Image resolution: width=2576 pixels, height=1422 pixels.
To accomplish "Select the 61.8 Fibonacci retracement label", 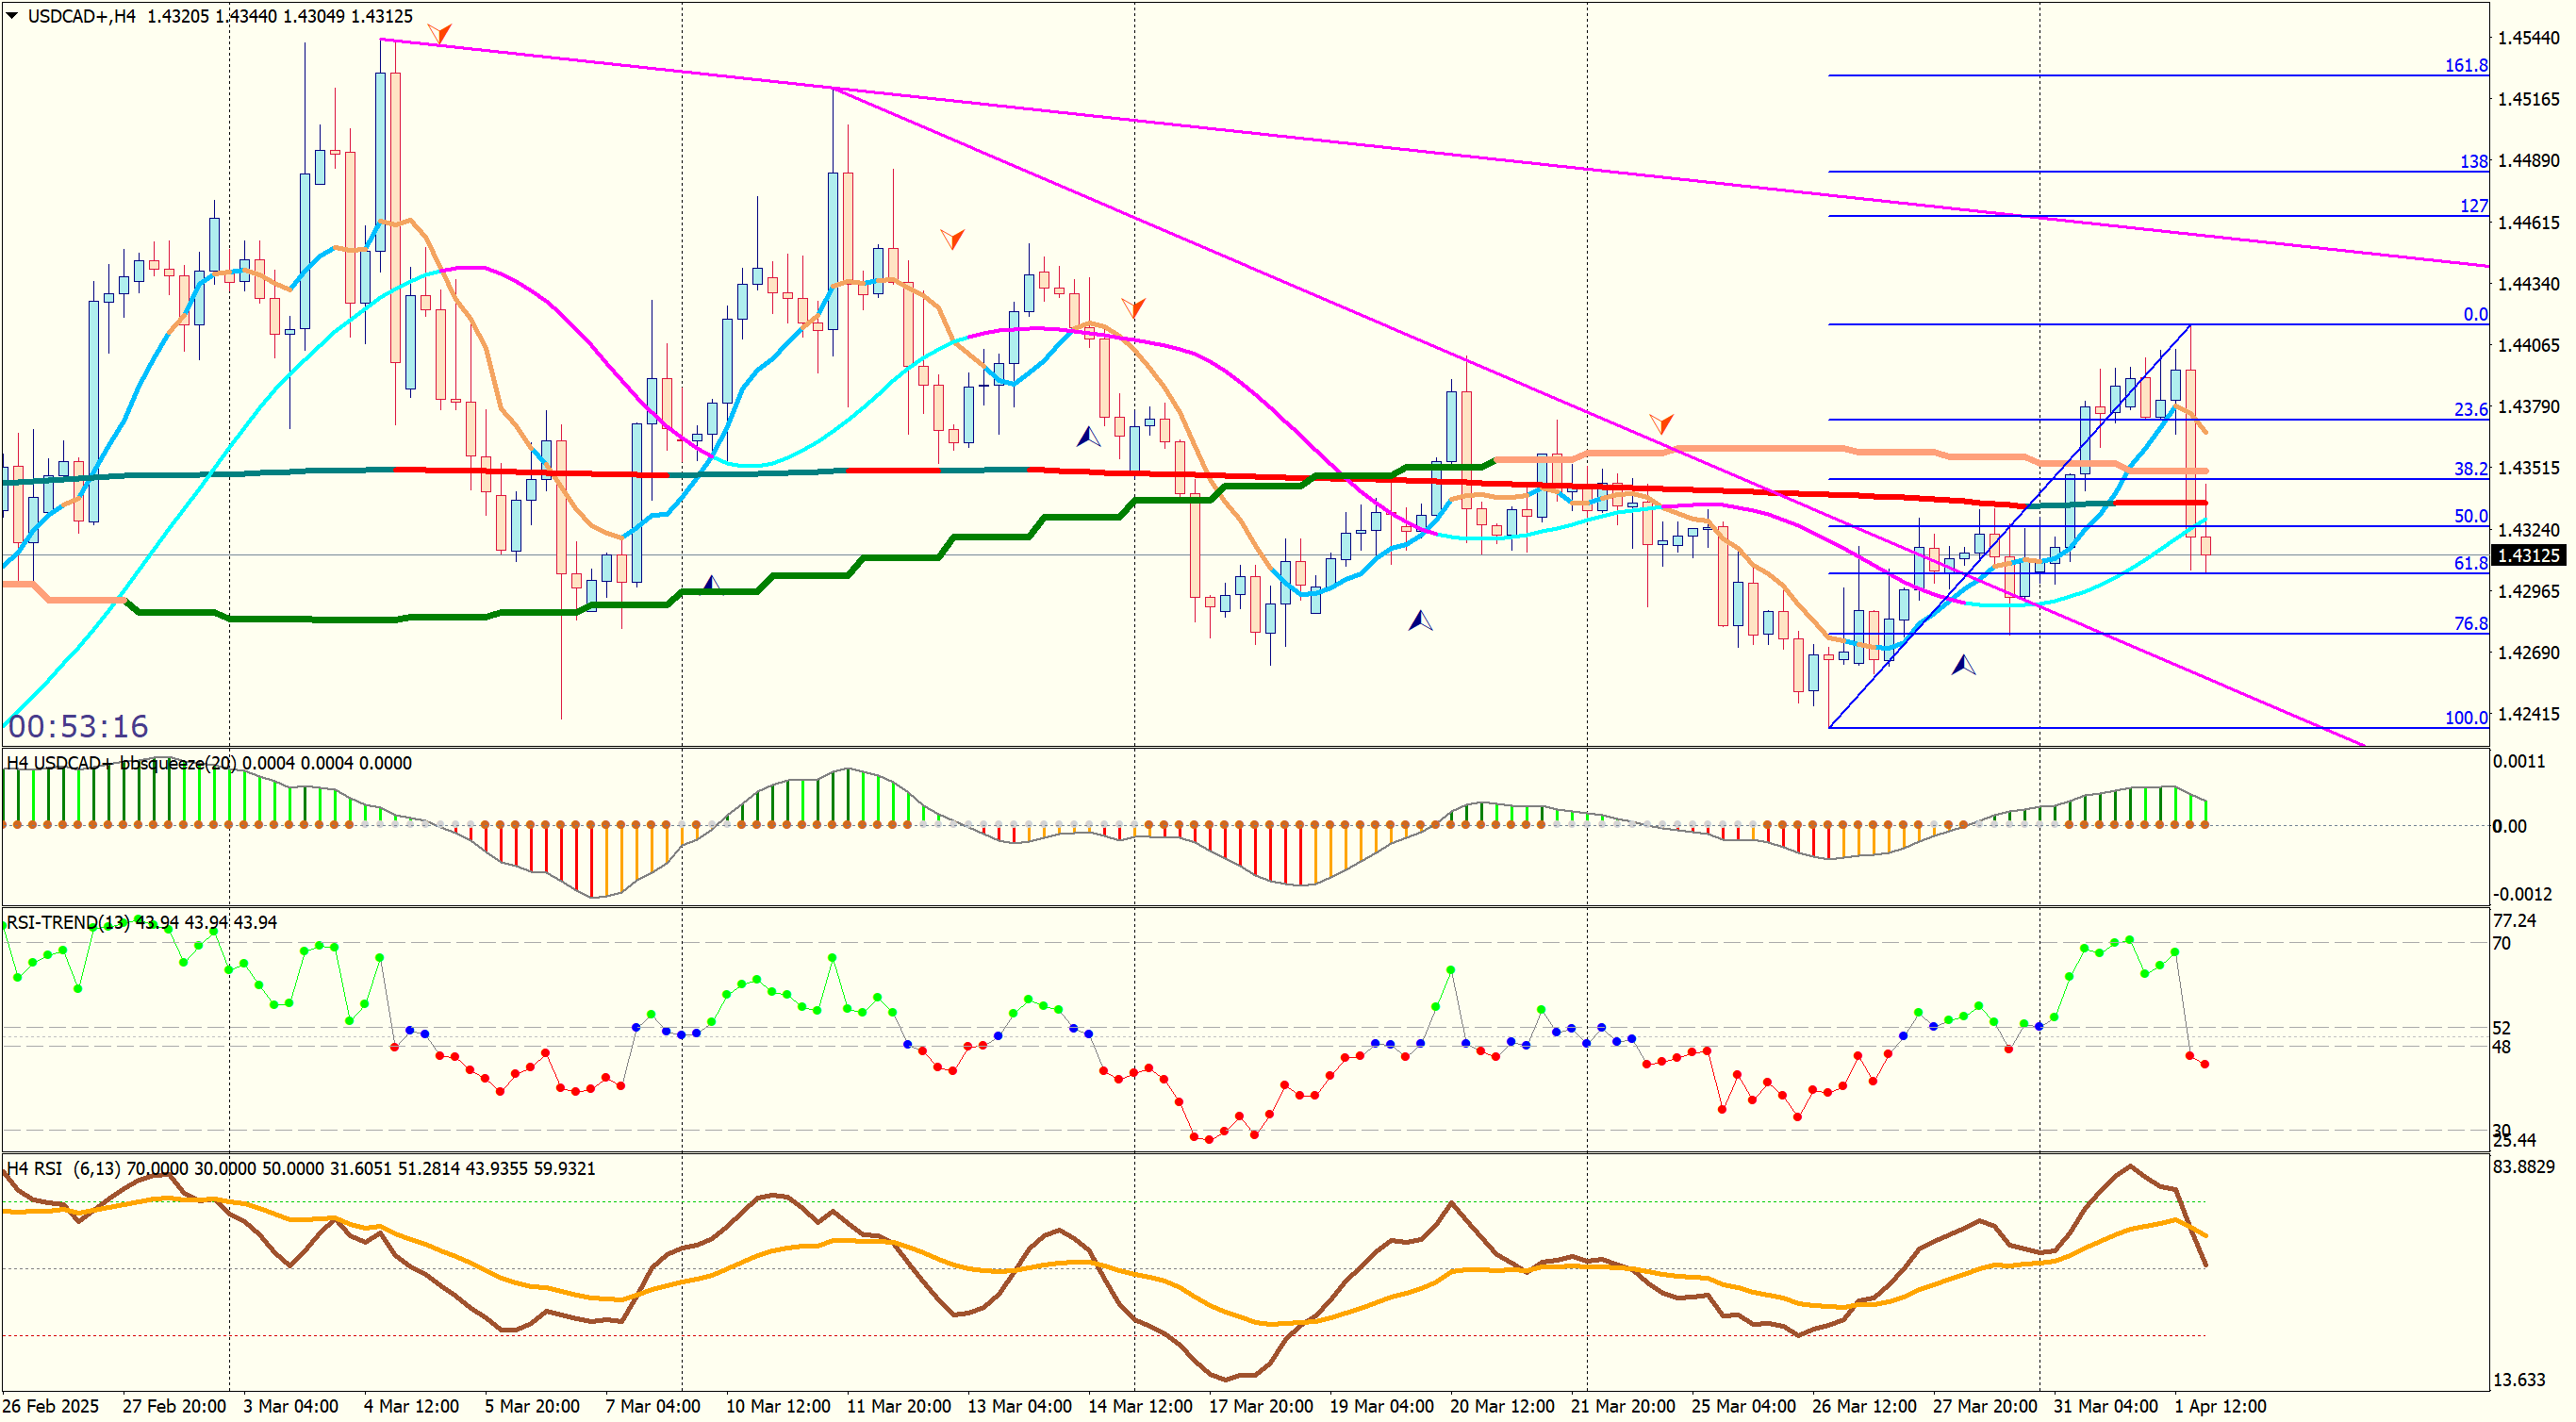I will point(2470,564).
